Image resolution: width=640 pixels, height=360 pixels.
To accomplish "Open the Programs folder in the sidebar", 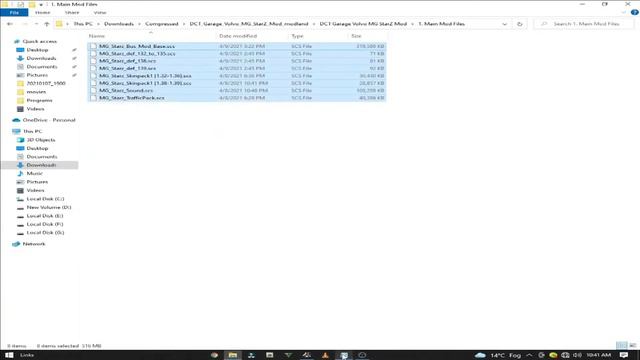I will click(x=39, y=100).
